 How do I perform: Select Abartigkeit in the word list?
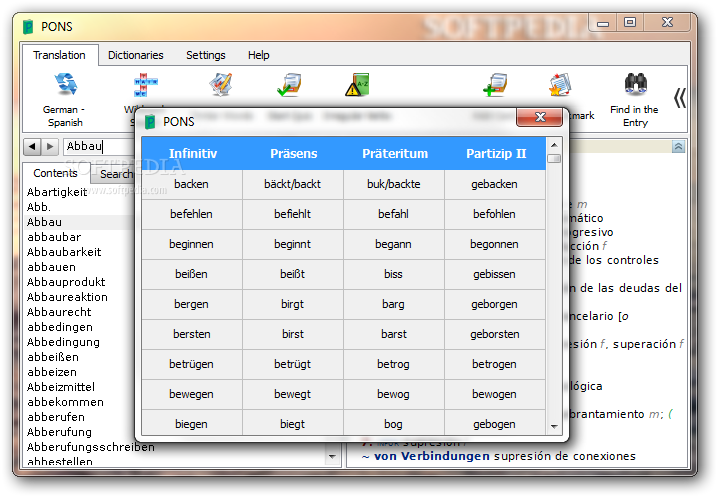tap(57, 192)
